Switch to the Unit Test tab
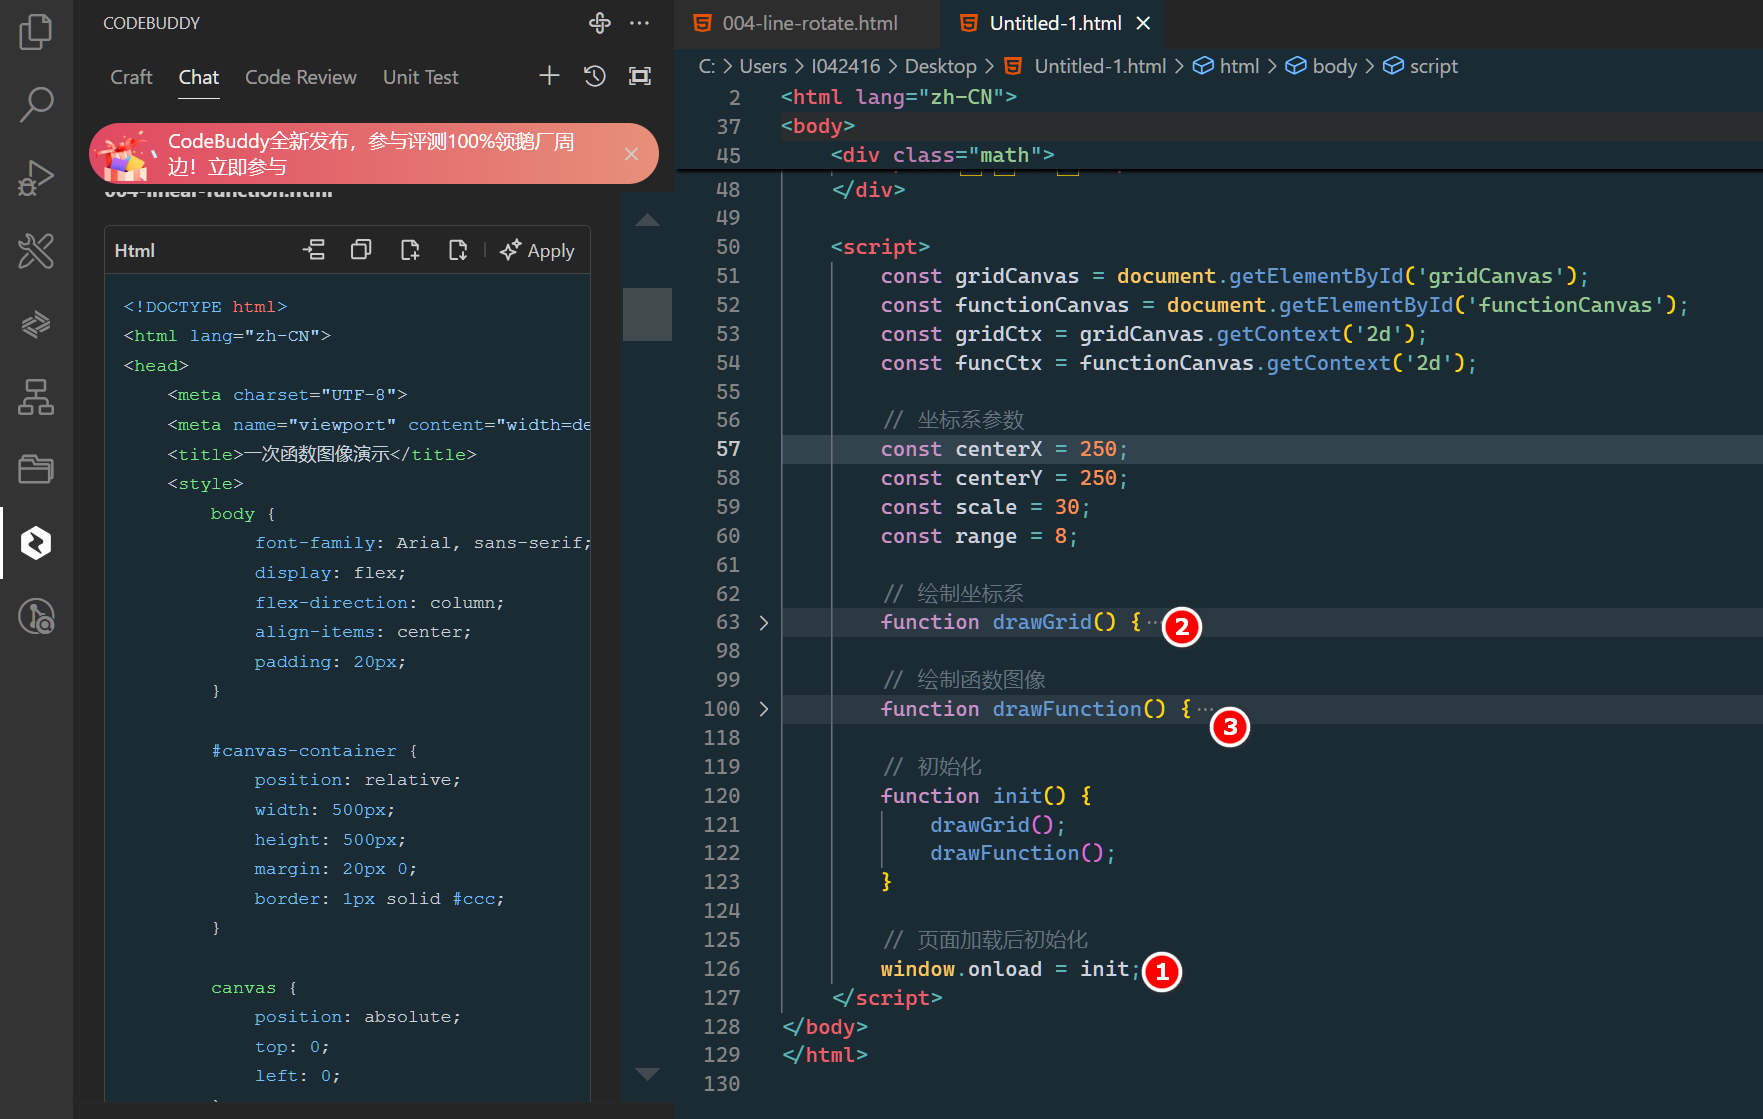1763x1119 pixels. pos(421,77)
